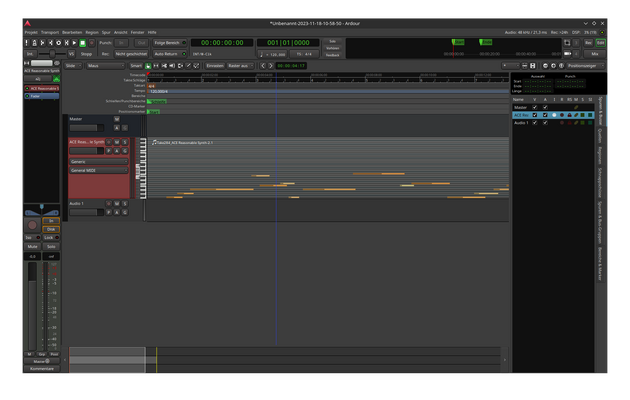This screenshot has width=630, height=400.
Task: Toggle Master visibility checkbox in track list
Action: [x=535, y=107]
